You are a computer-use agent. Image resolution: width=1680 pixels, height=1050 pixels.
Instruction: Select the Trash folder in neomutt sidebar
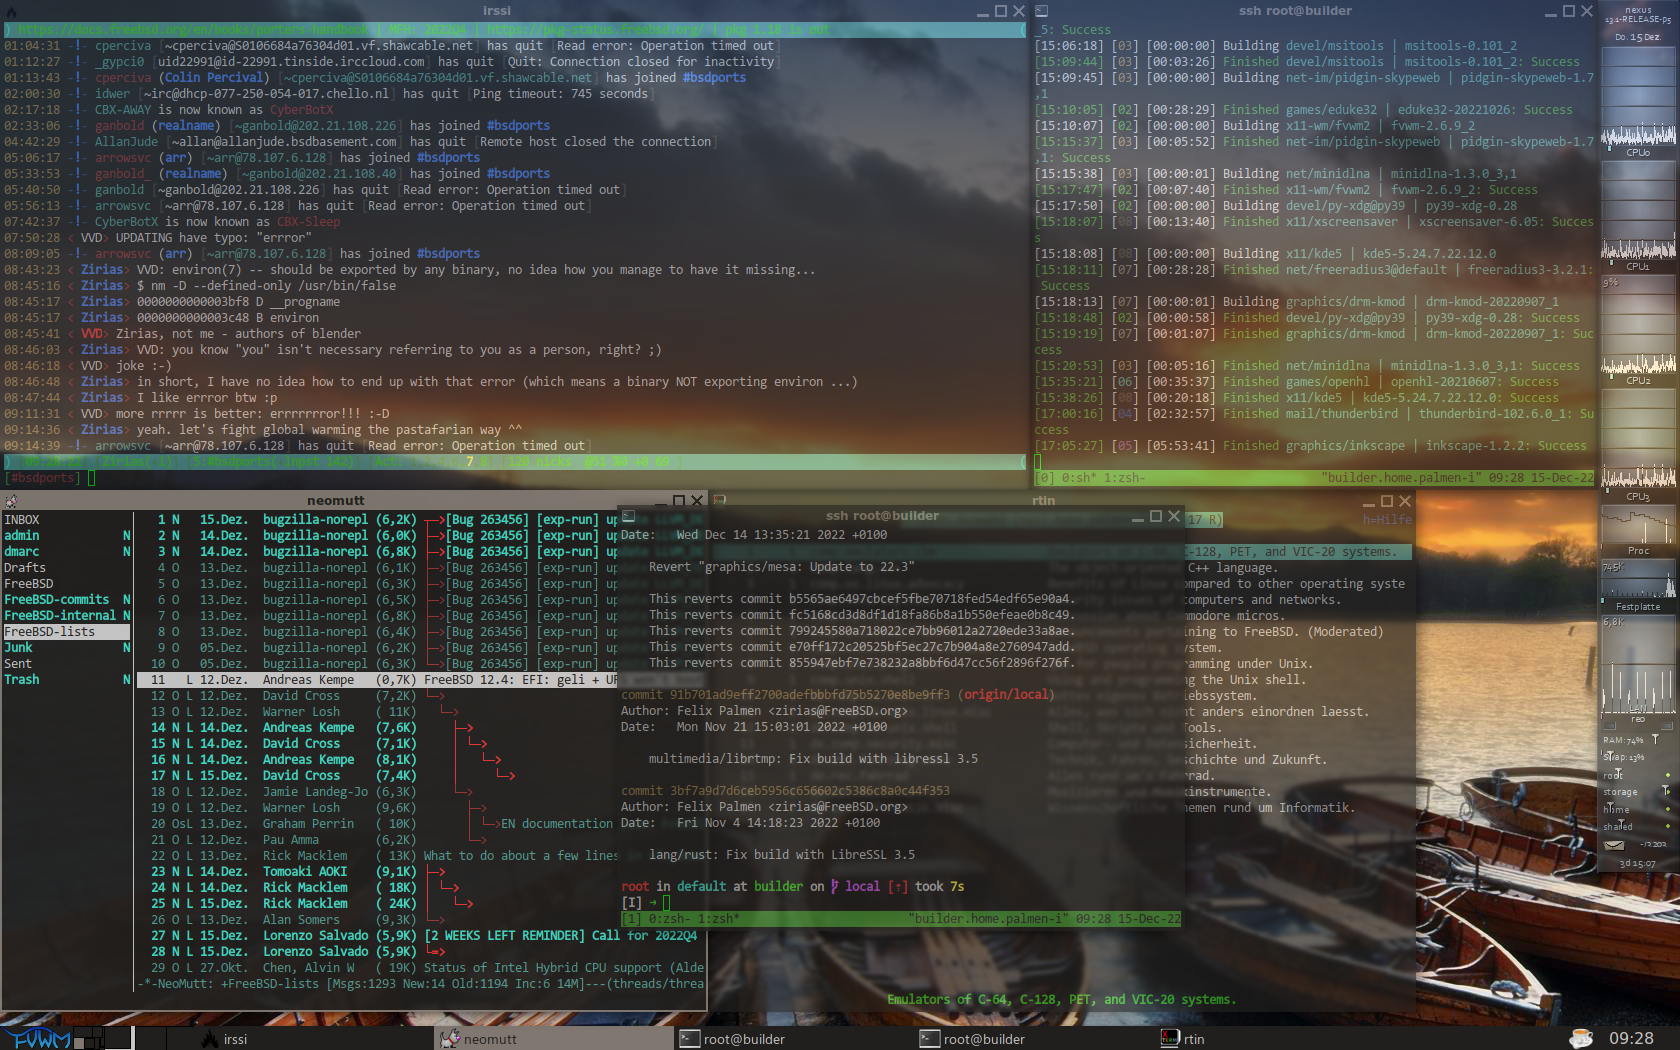(22, 680)
